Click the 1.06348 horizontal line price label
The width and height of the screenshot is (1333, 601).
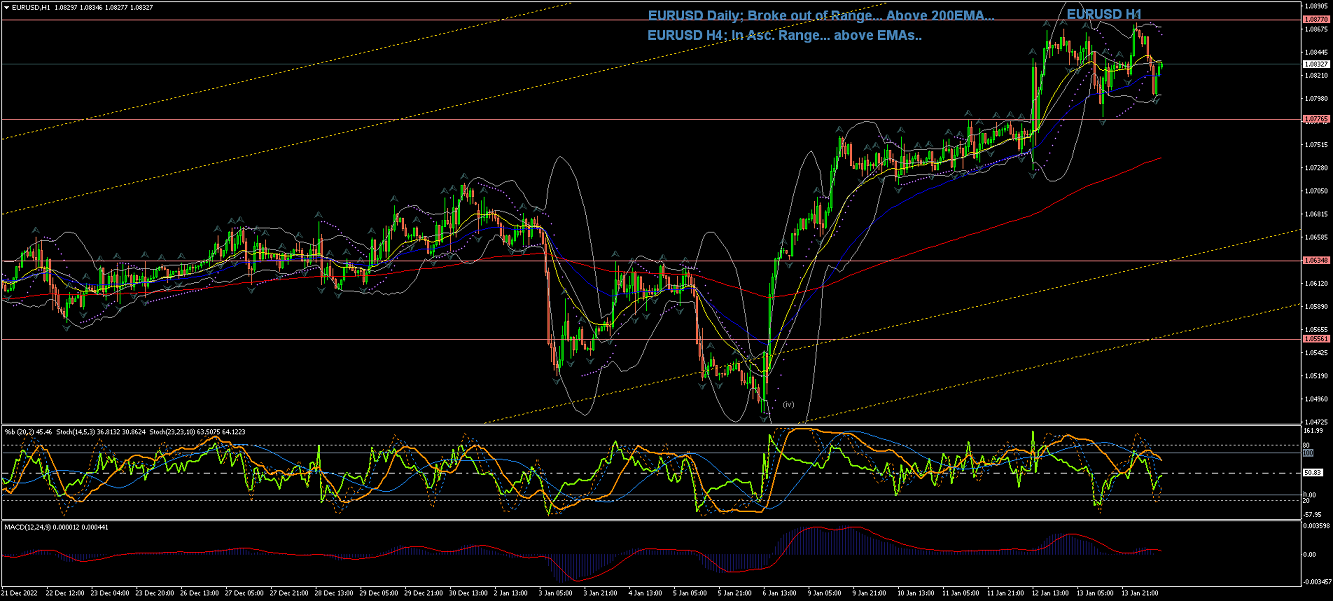1315,260
